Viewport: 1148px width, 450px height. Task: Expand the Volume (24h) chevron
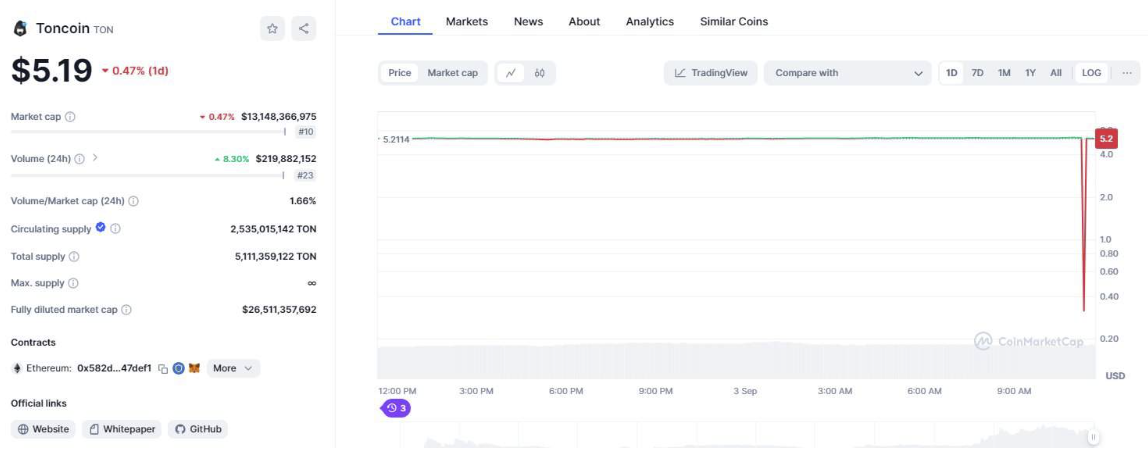(x=95, y=158)
